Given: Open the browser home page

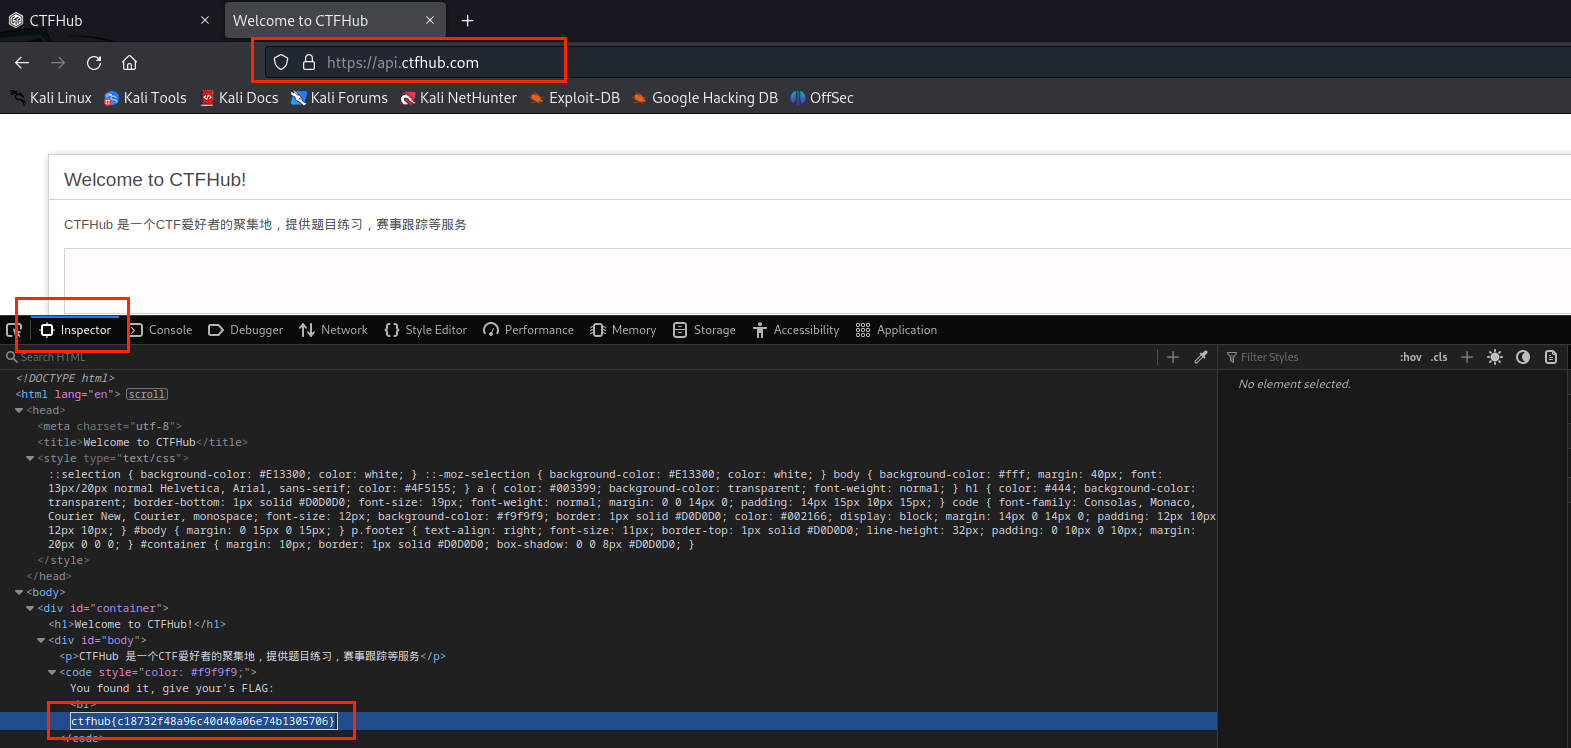Looking at the screenshot, I should pos(130,62).
